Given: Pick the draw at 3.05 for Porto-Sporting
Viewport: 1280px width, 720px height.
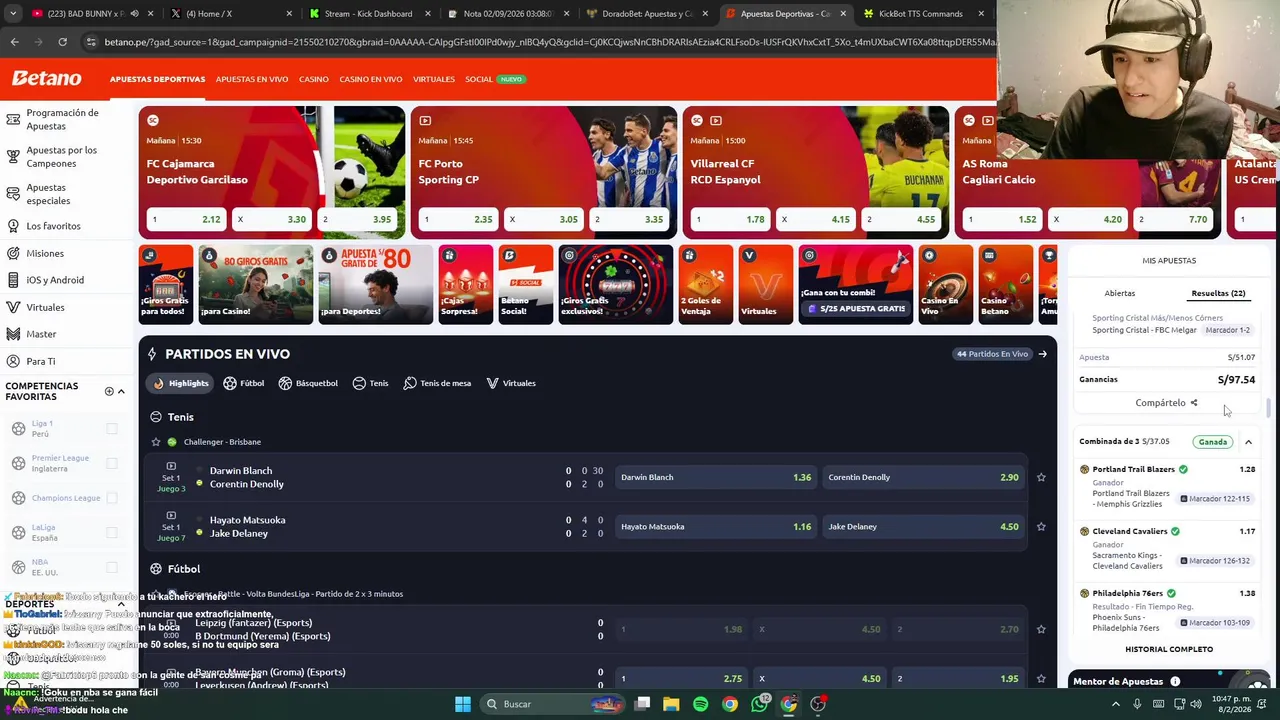Looking at the screenshot, I should 545,219.
